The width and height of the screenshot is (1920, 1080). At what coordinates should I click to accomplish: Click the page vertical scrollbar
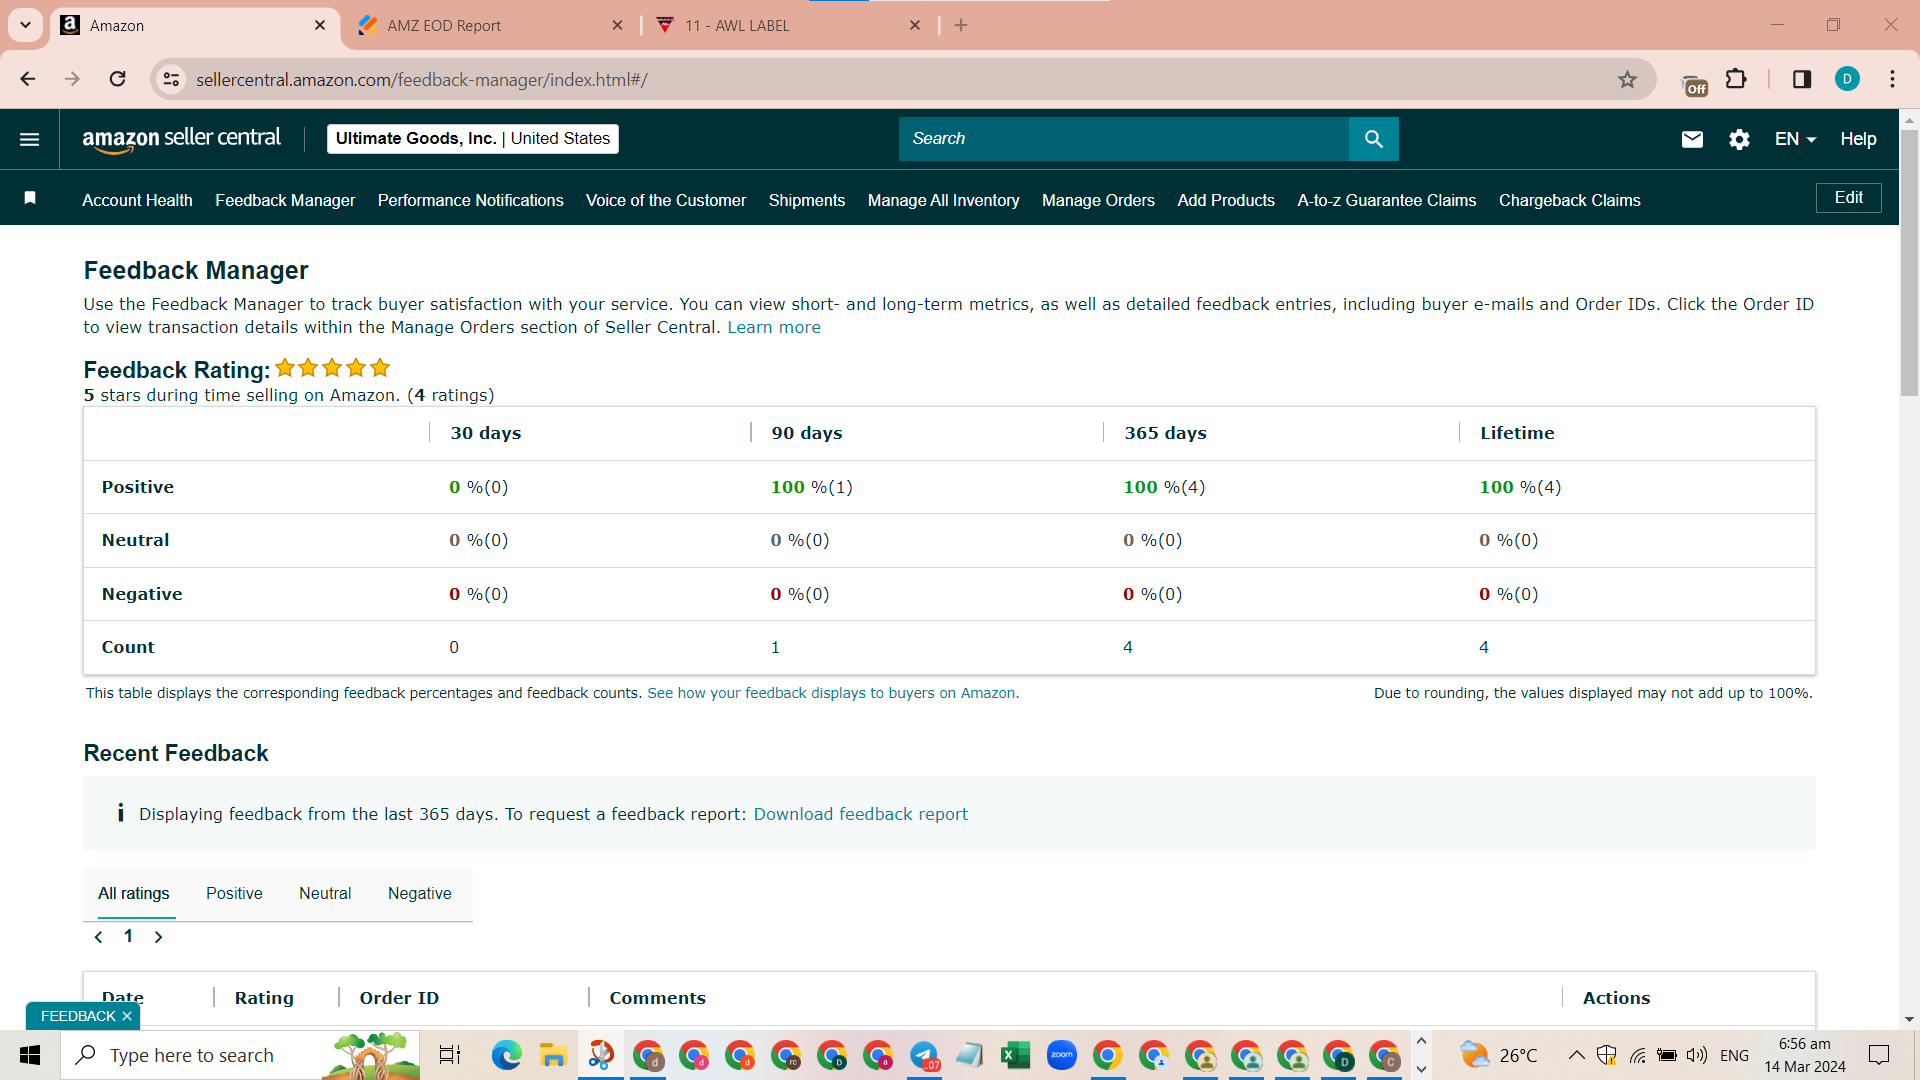(x=1909, y=262)
